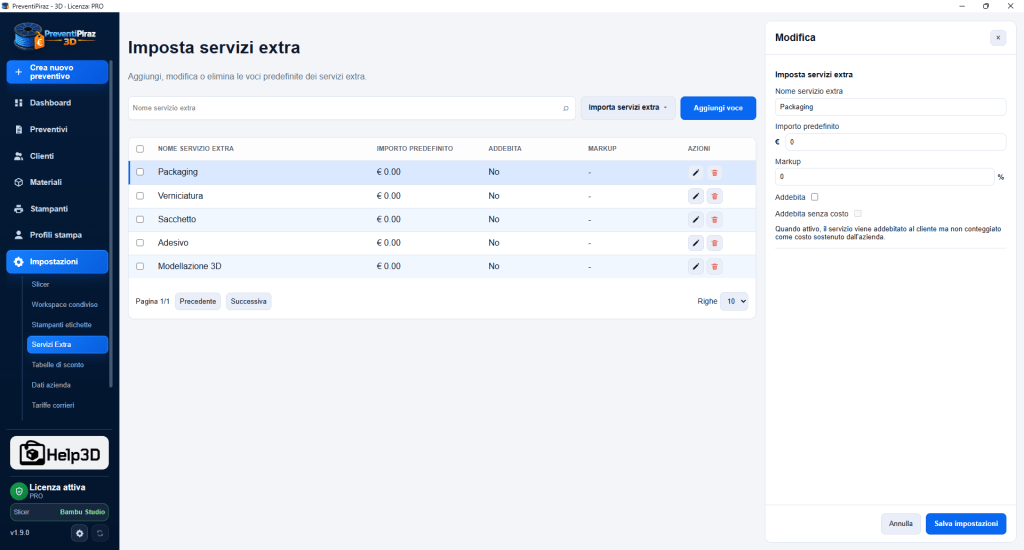Image resolution: width=1024 pixels, height=550 pixels.
Task: Click the IMPORTO PREDEFINITO column header
Action: 415,149
